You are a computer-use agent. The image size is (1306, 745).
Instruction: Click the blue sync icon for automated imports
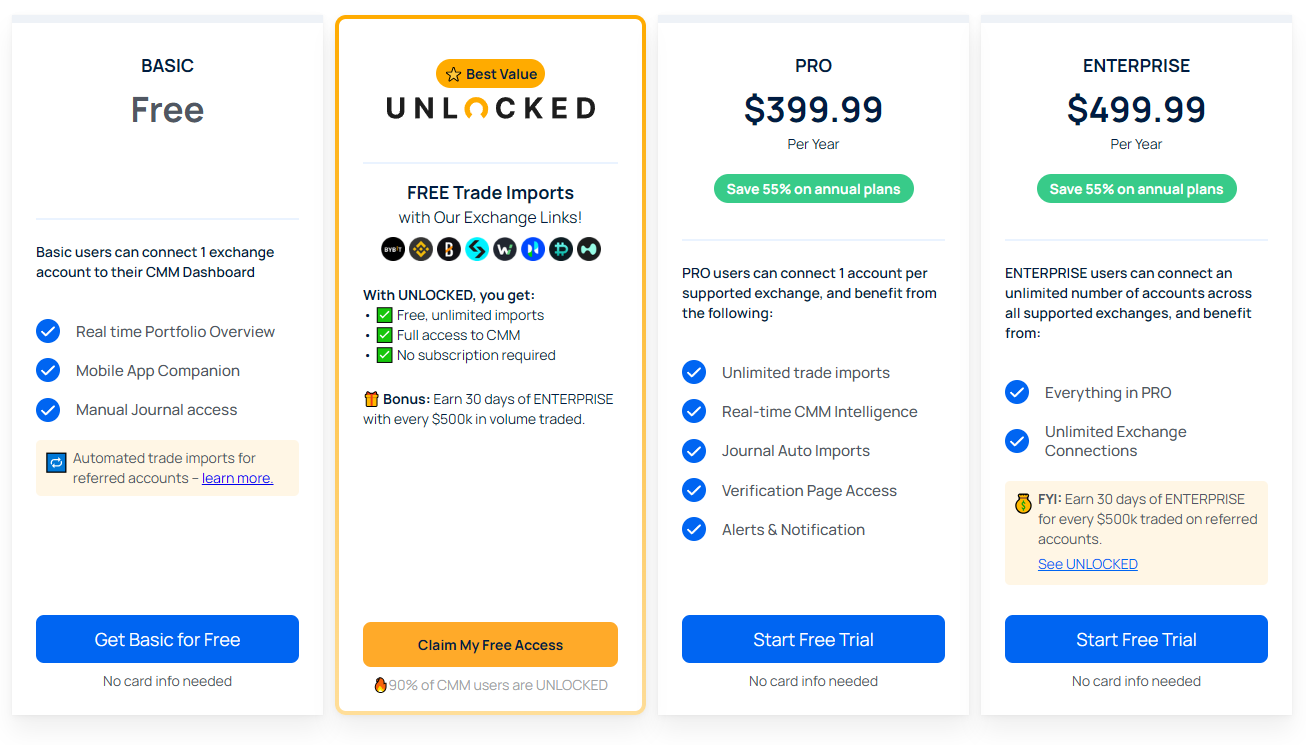(56, 462)
